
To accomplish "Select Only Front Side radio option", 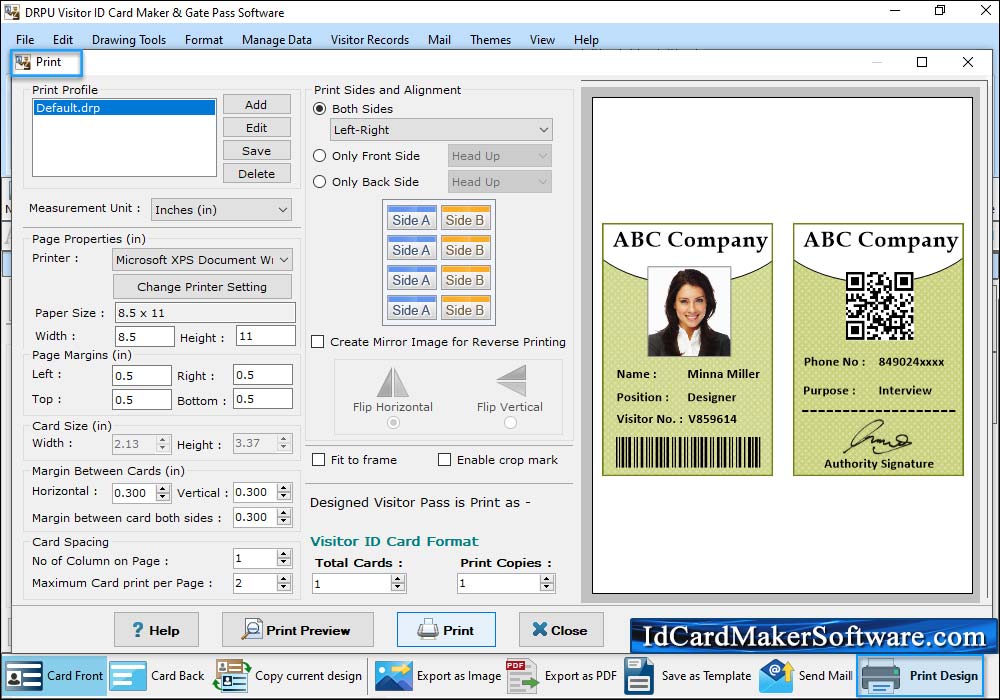I will (320, 156).
